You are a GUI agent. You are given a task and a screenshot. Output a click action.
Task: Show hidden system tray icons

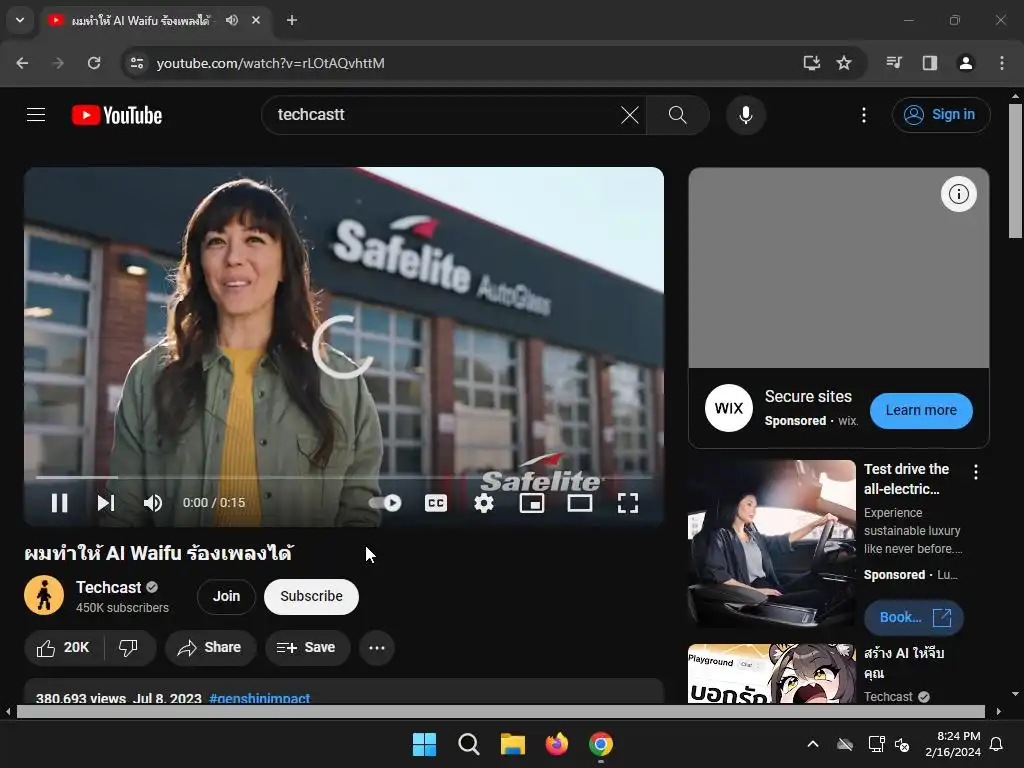[x=812, y=744]
